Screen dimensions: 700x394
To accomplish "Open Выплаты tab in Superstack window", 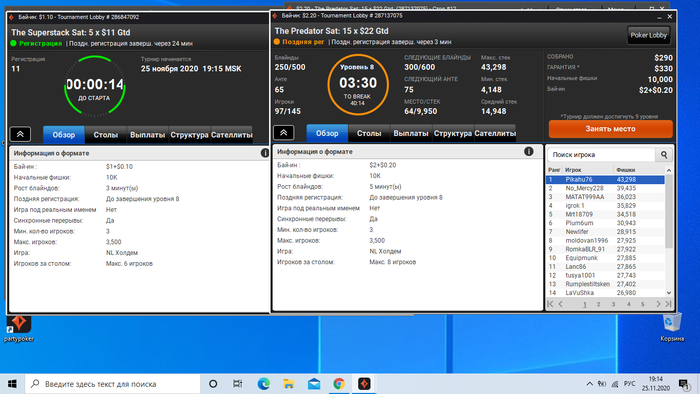I will [x=147, y=135].
